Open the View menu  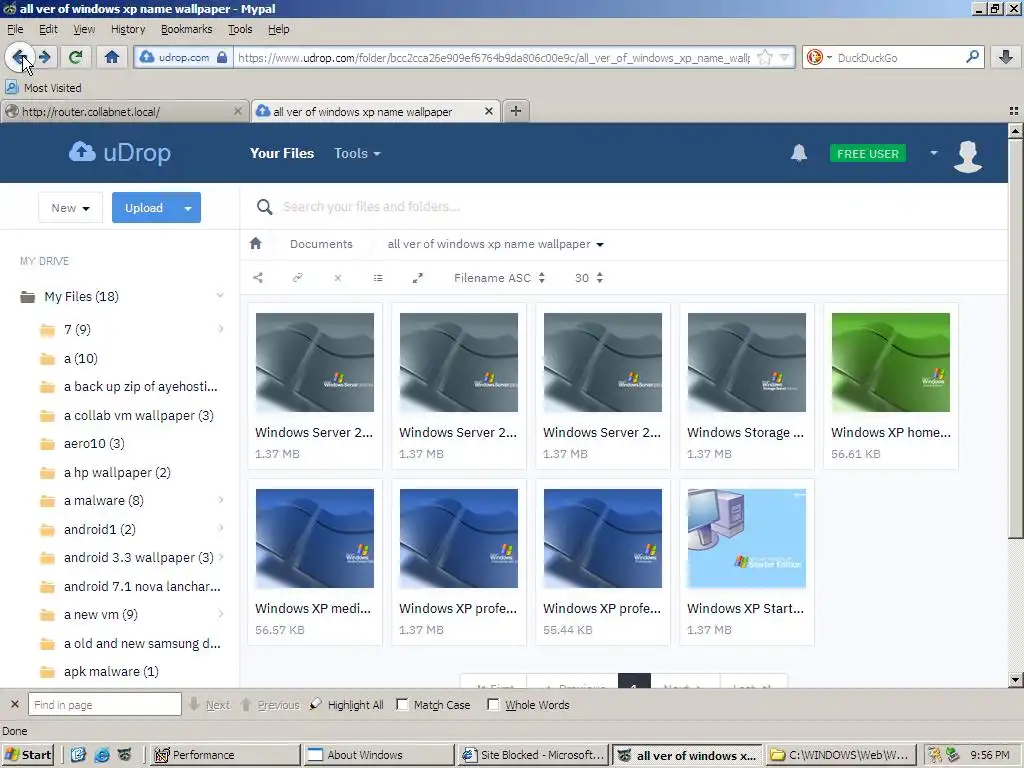84,29
